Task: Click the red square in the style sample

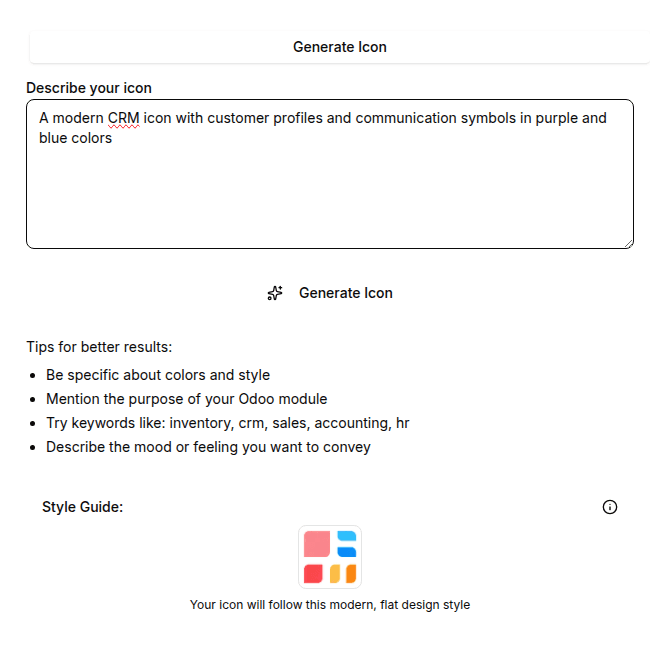Action: point(314,573)
